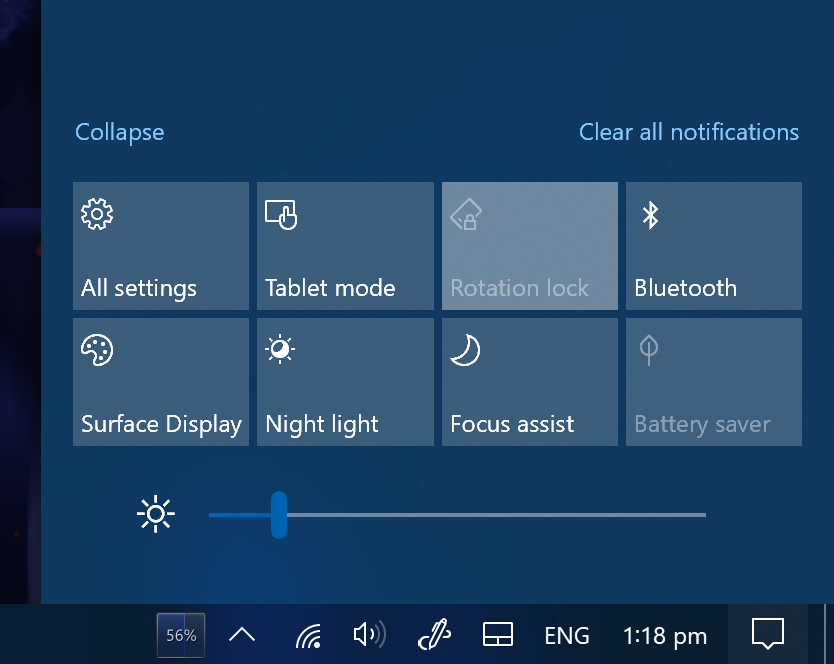The height and width of the screenshot is (664, 834).
Task: Open Wi-Fi network flyout
Action: (x=309, y=635)
